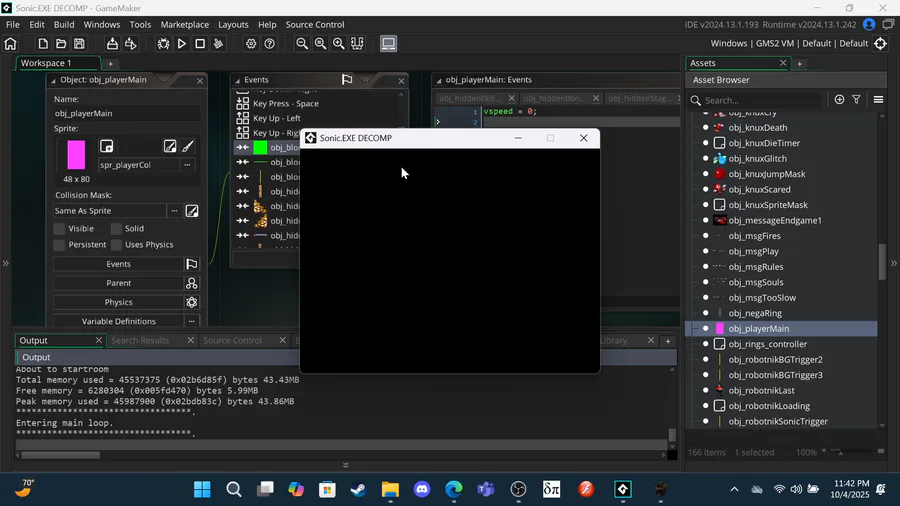Viewport: 900px width, 506px height.
Task: Reset zoom magnifier icon
Action: click(x=320, y=44)
